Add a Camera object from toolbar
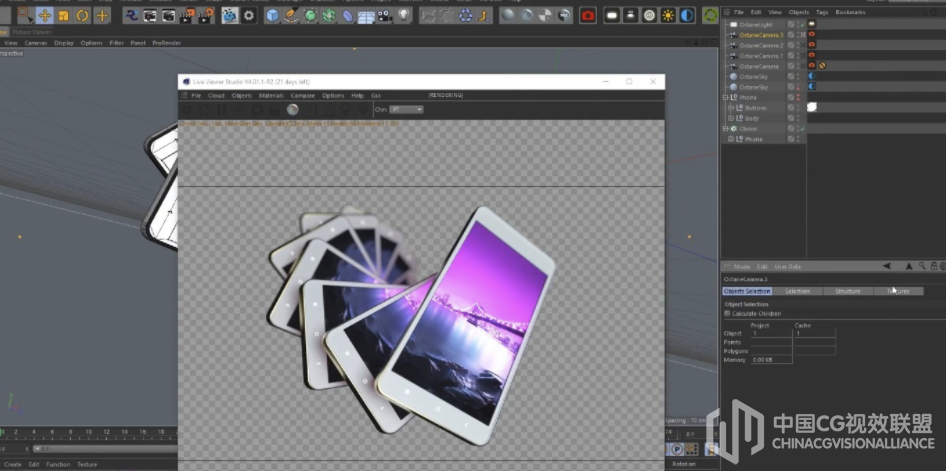Viewport: 946px width, 471px height. coord(384,16)
